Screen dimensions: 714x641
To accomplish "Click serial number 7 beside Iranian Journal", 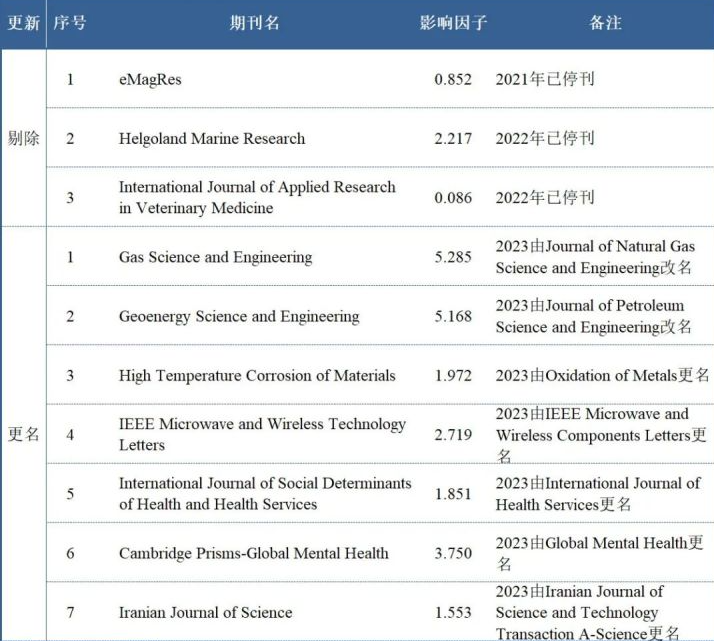I will [x=70, y=612].
